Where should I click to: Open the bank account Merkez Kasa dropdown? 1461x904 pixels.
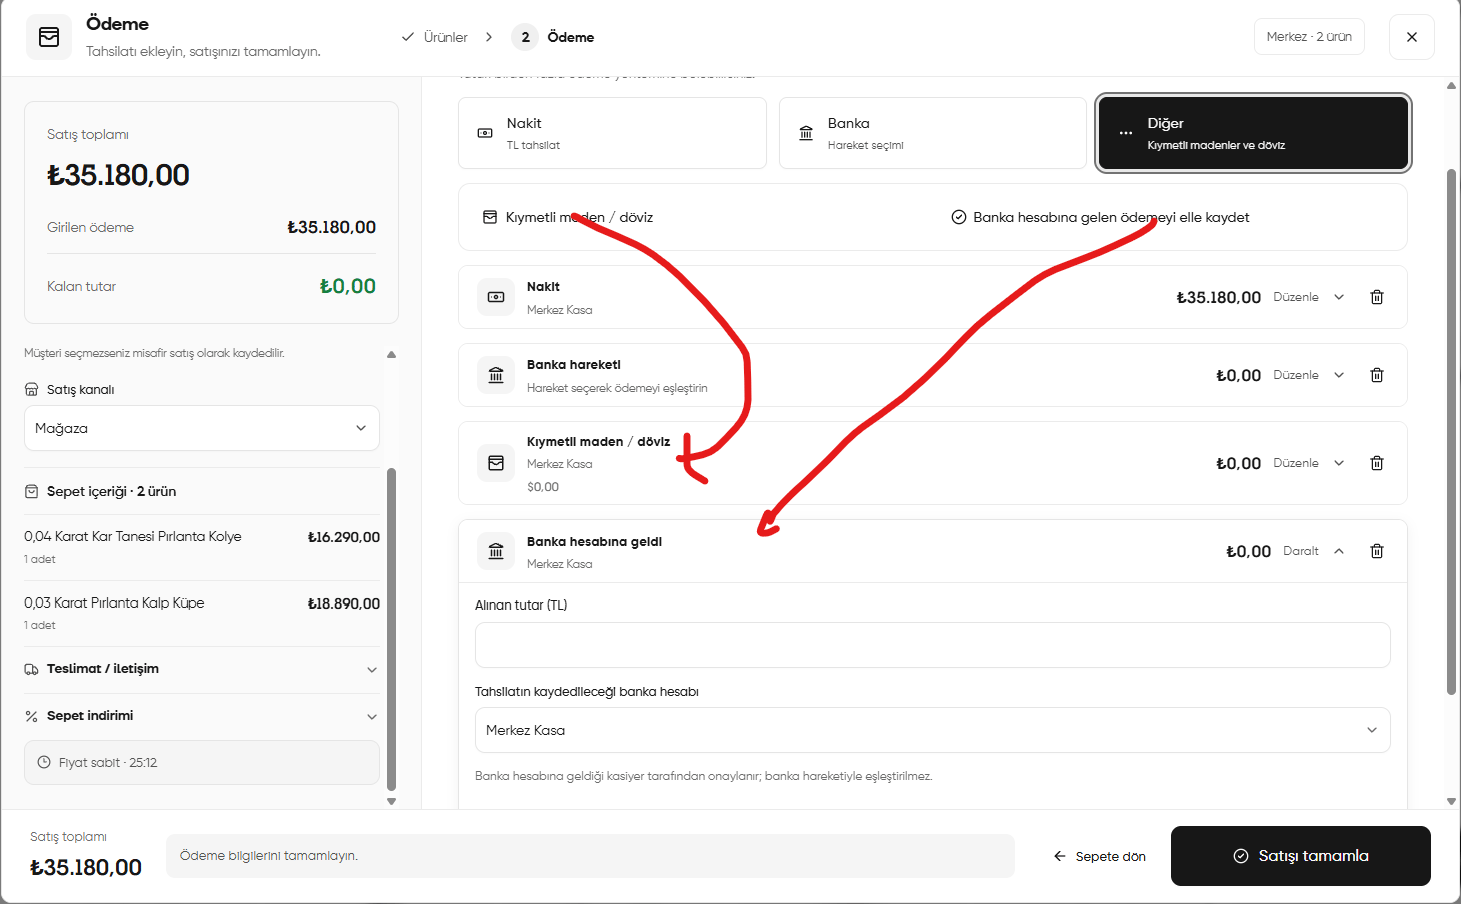point(933,730)
